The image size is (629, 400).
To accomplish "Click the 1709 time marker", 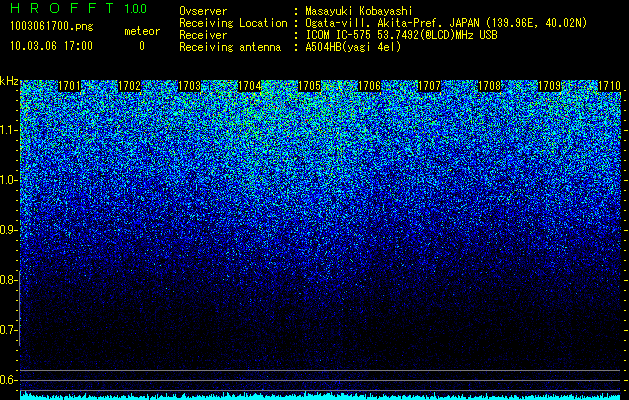I will point(549,86).
